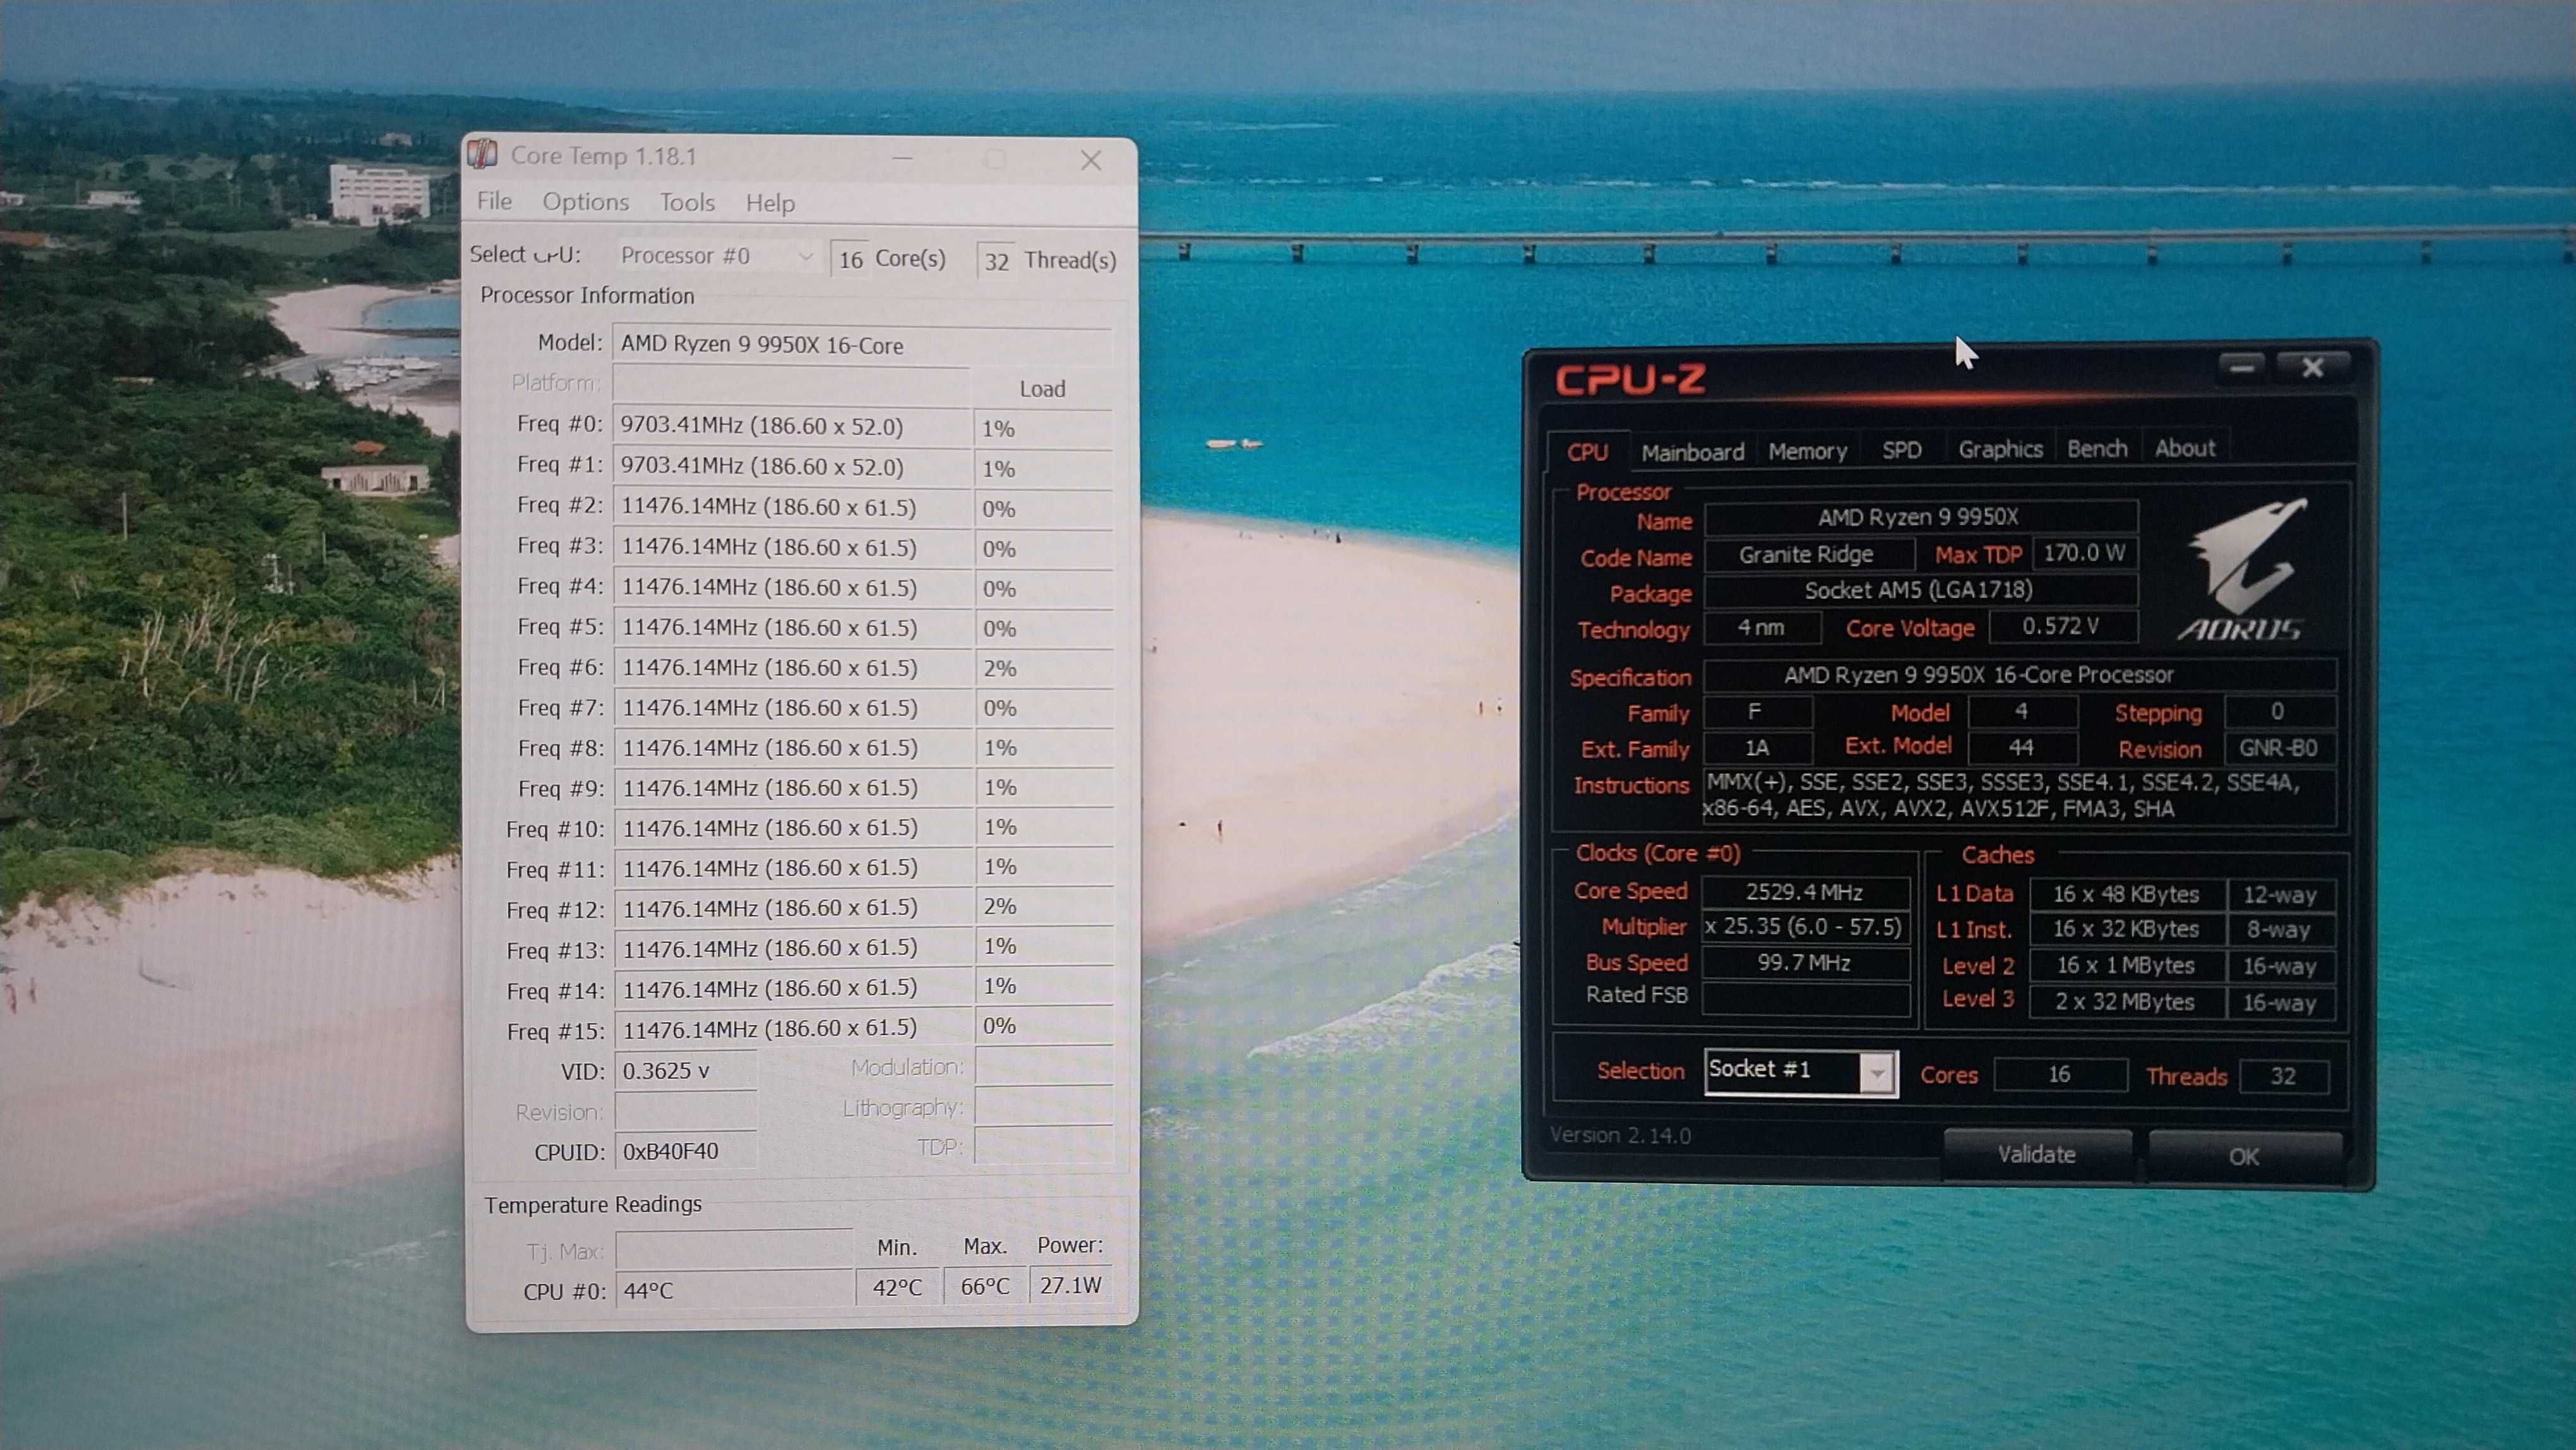
Task: Click the Technology value 4 nm
Action: coord(1761,628)
